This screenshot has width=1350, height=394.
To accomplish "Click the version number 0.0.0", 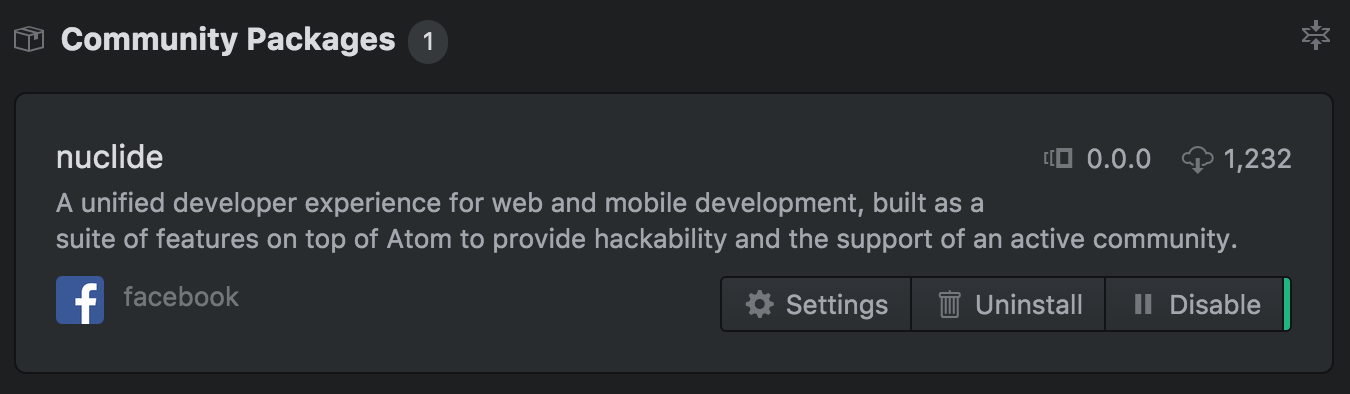I will (1119, 159).
